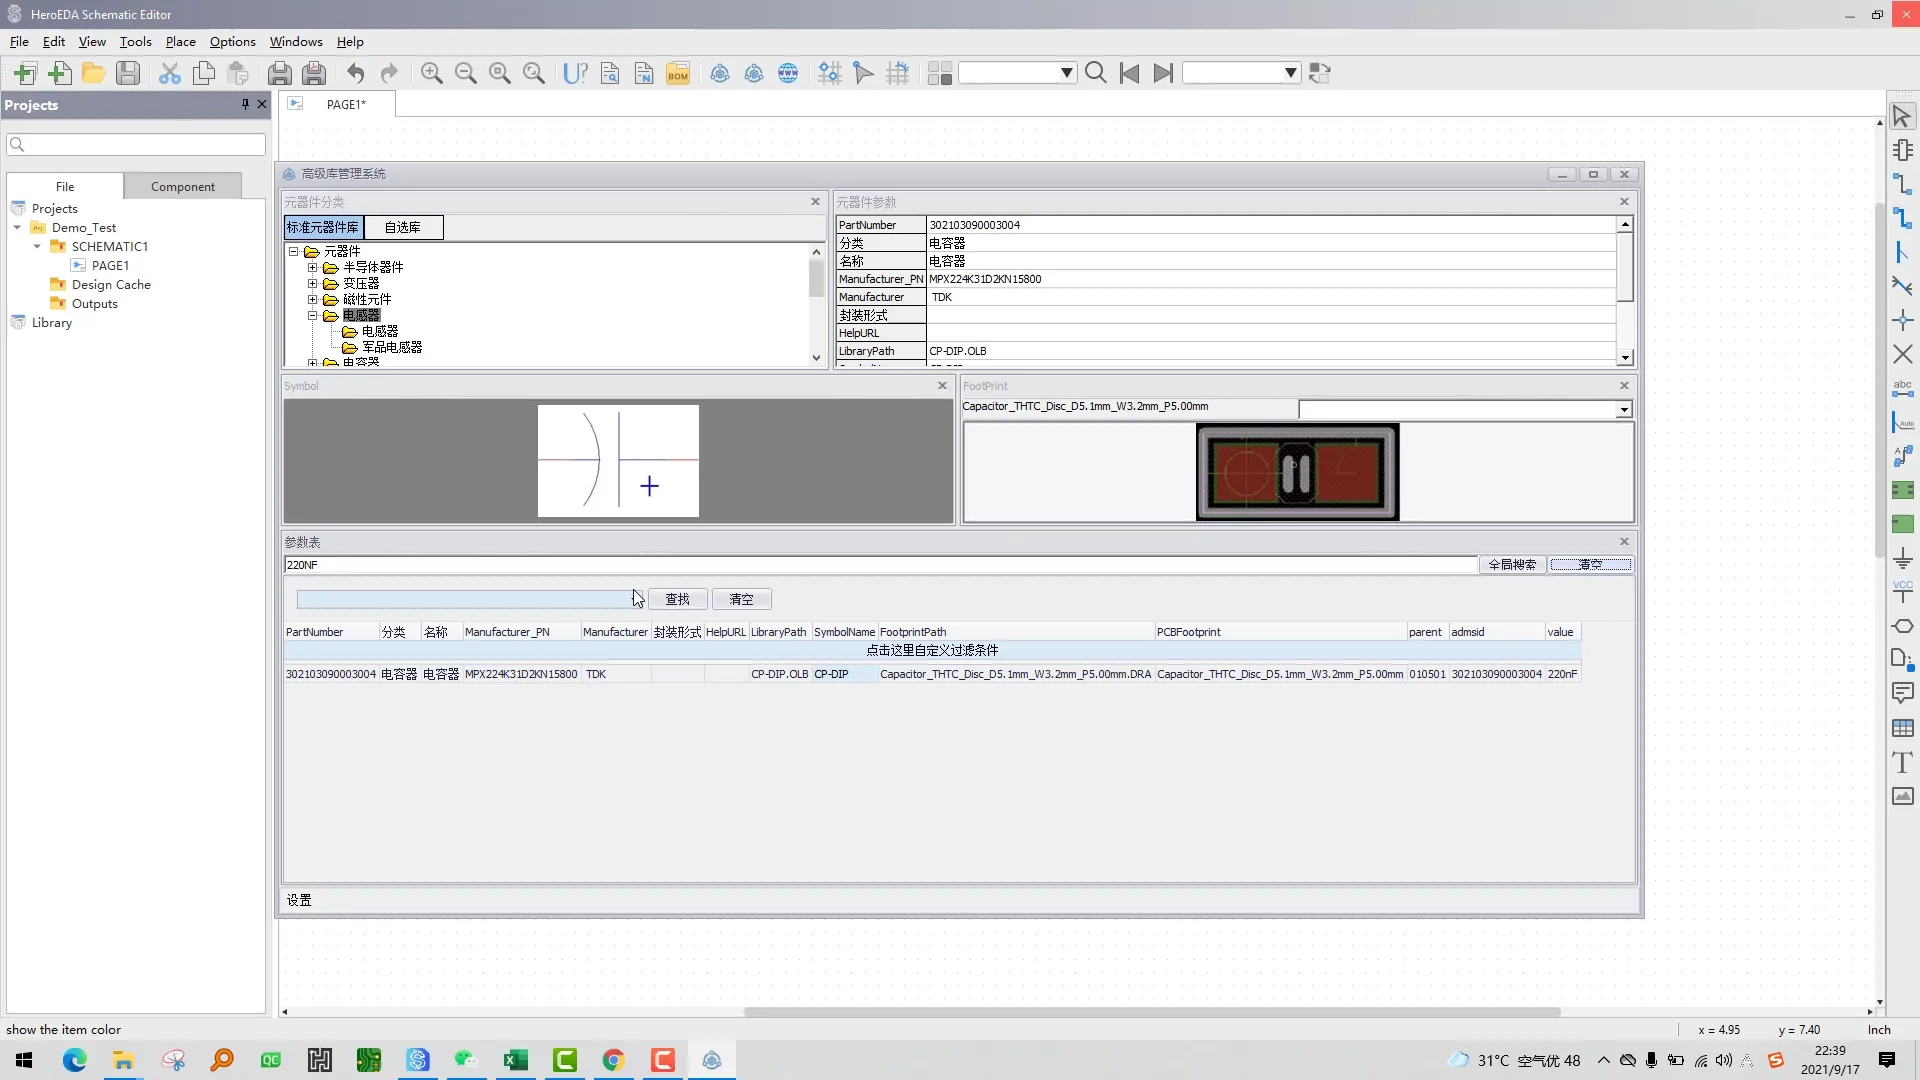Click the 查找 search button
1920x1080 pixels.
pyautogui.click(x=677, y=599)
